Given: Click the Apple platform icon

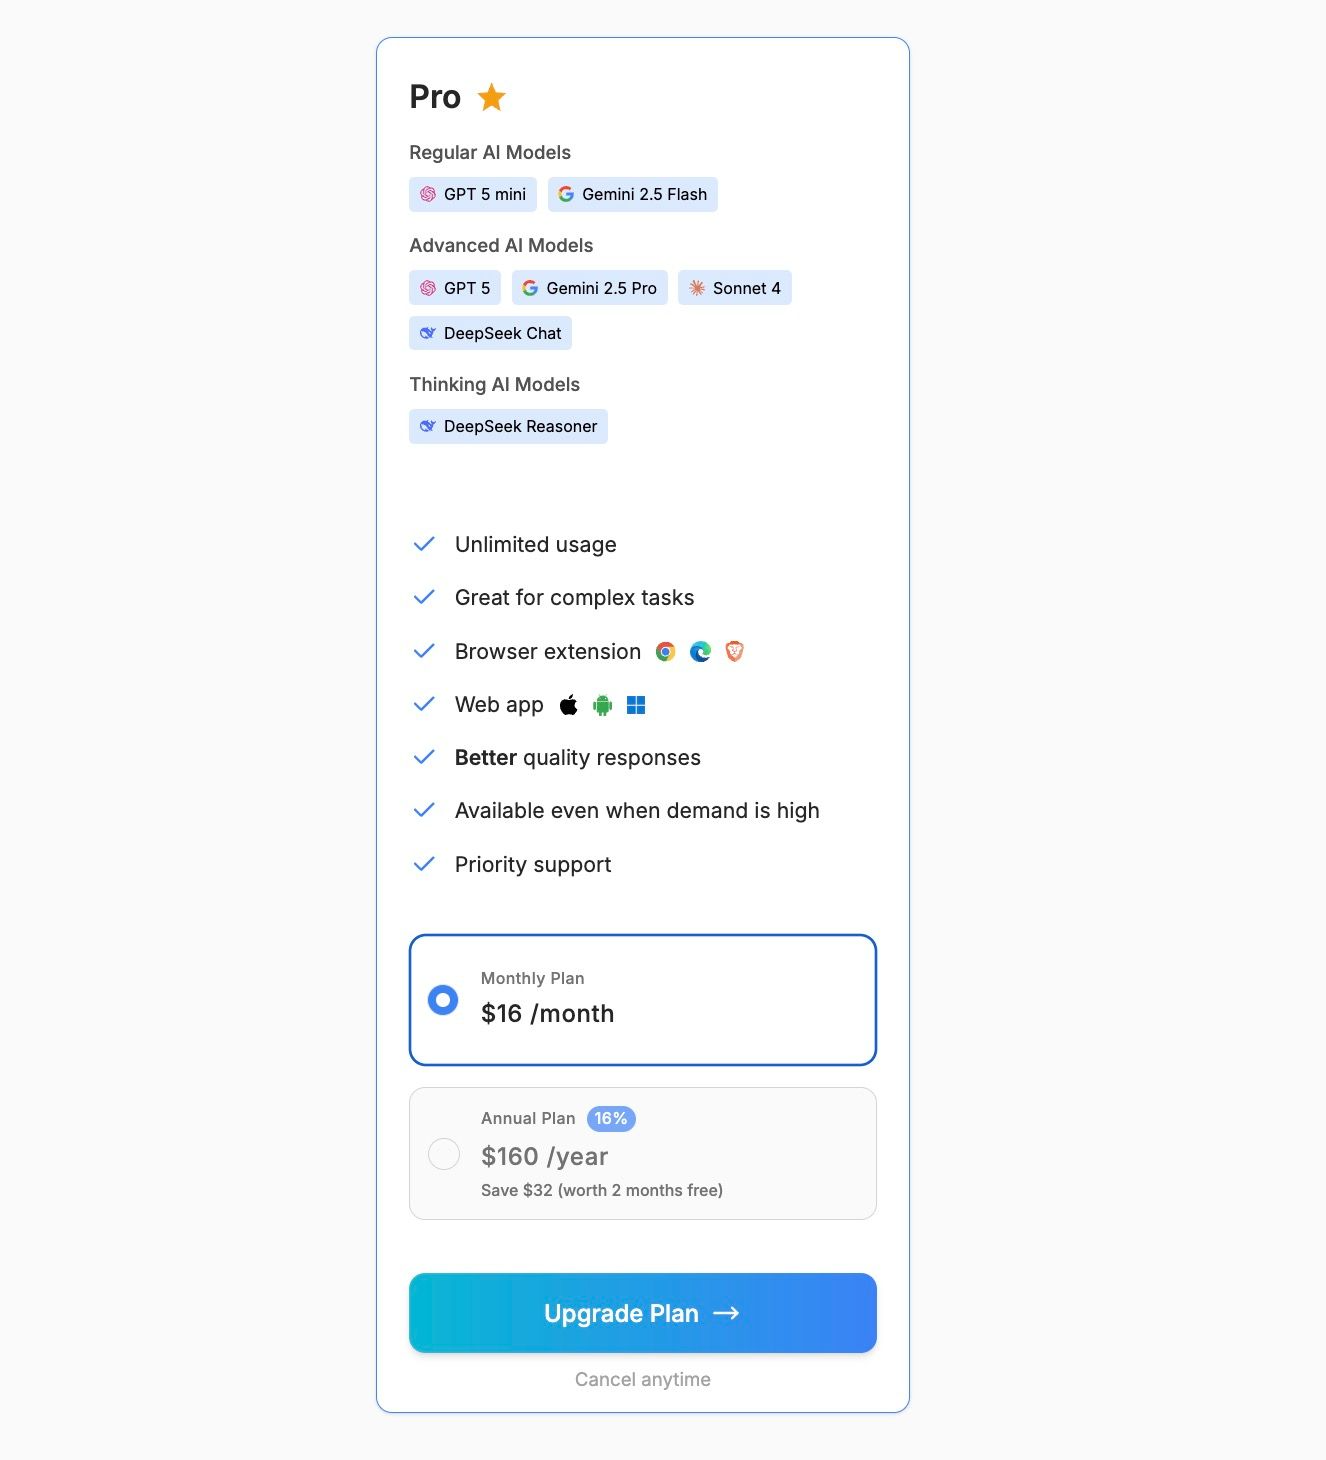Looking at the screenshot, I should click(x=568, y=705).
